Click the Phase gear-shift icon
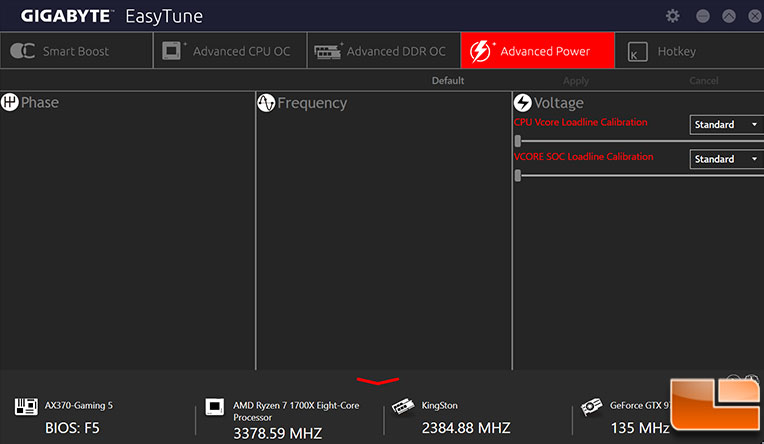This screenshot has height=444, width=764. pos(10,102)
